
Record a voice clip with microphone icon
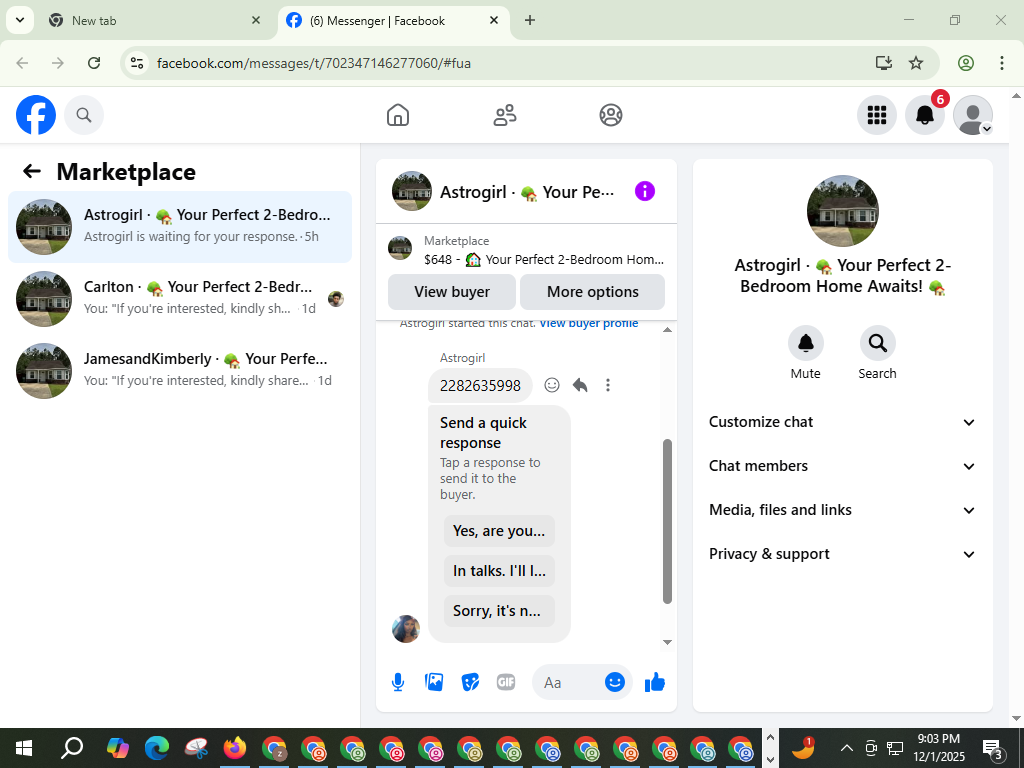pos(398,682)
